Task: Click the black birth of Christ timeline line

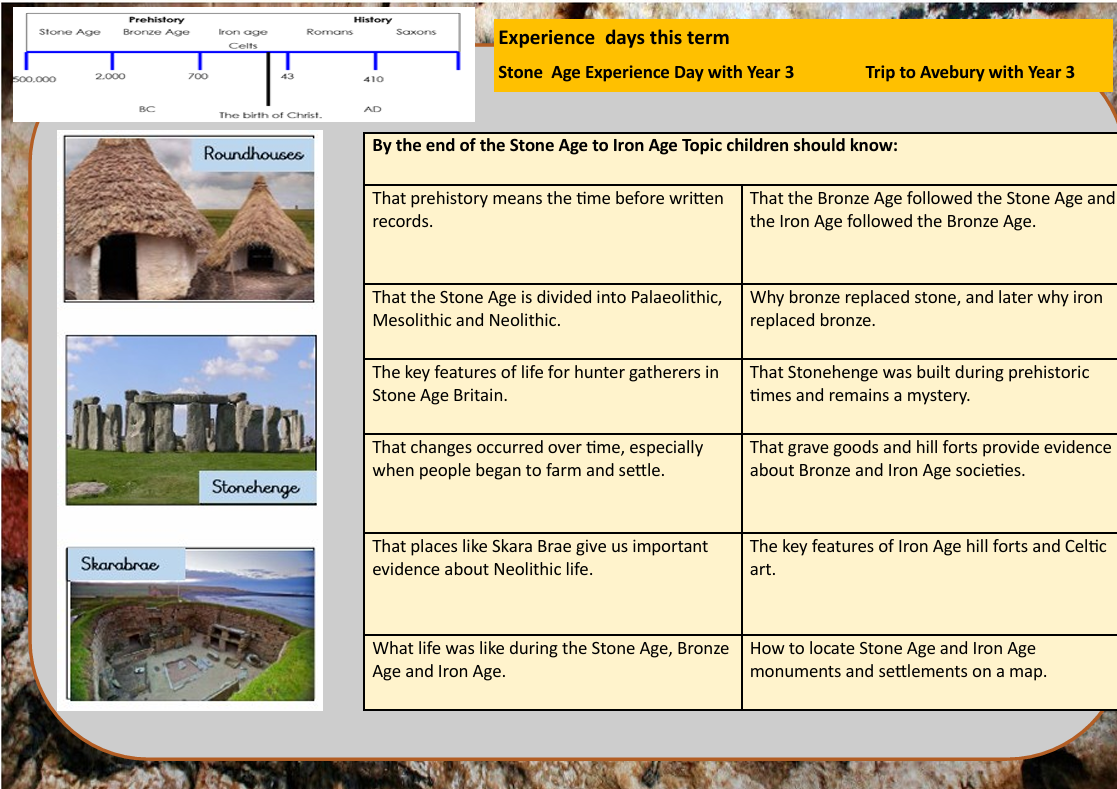Action: click(268, 80)
